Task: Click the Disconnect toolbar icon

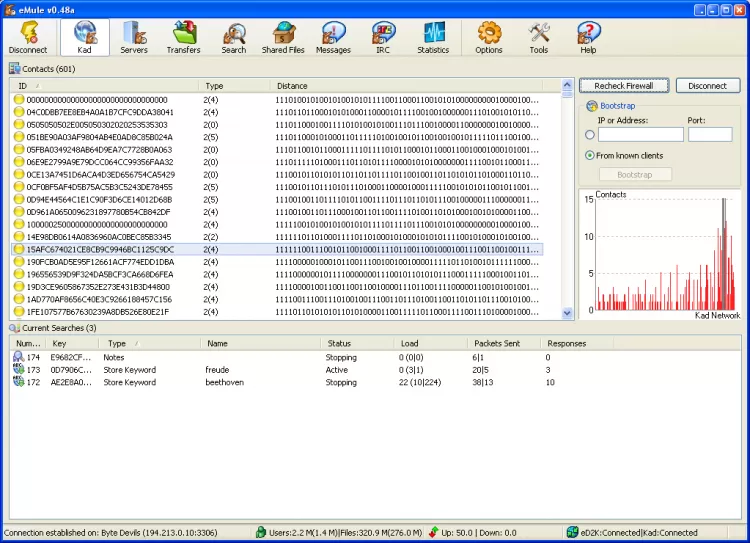Action: point(28,37)
